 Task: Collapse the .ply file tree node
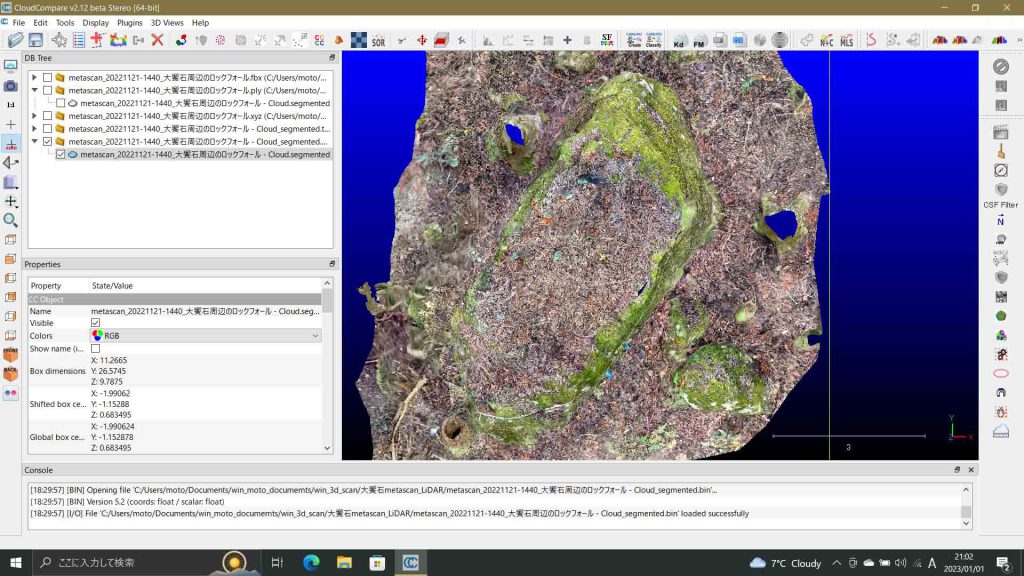pyautogui.click(x=34, y=90)
